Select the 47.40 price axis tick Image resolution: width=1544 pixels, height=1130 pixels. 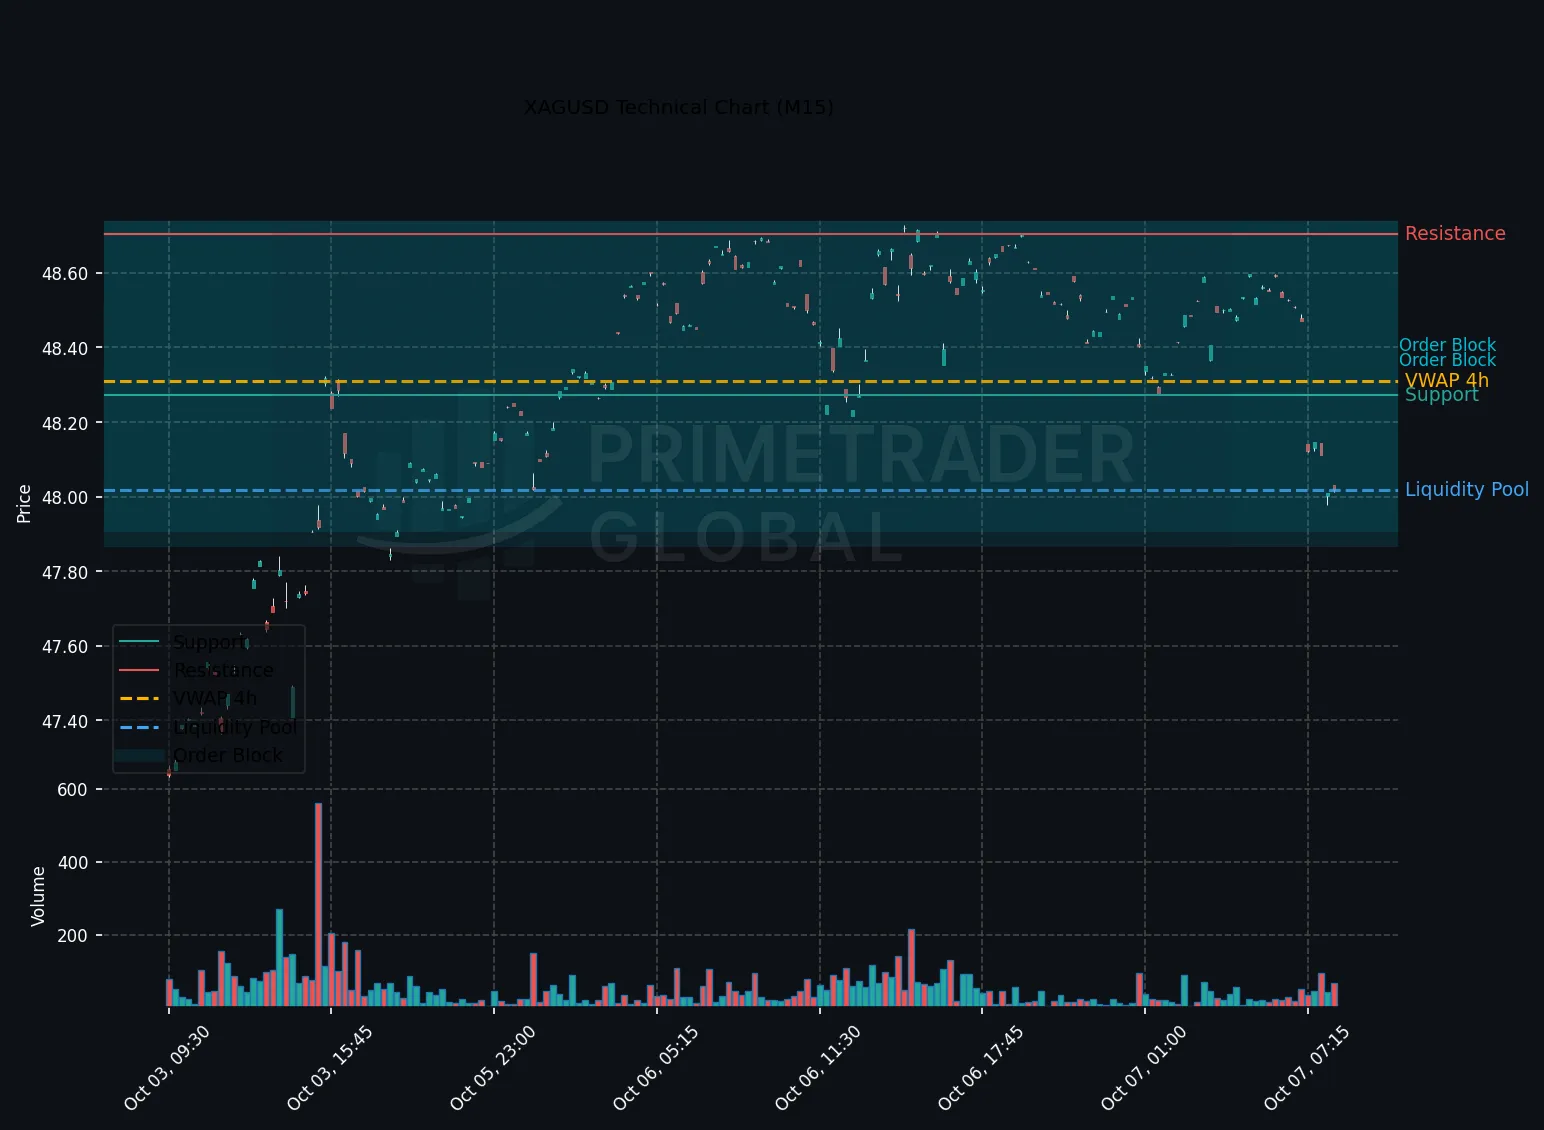(x=65, y=721)
